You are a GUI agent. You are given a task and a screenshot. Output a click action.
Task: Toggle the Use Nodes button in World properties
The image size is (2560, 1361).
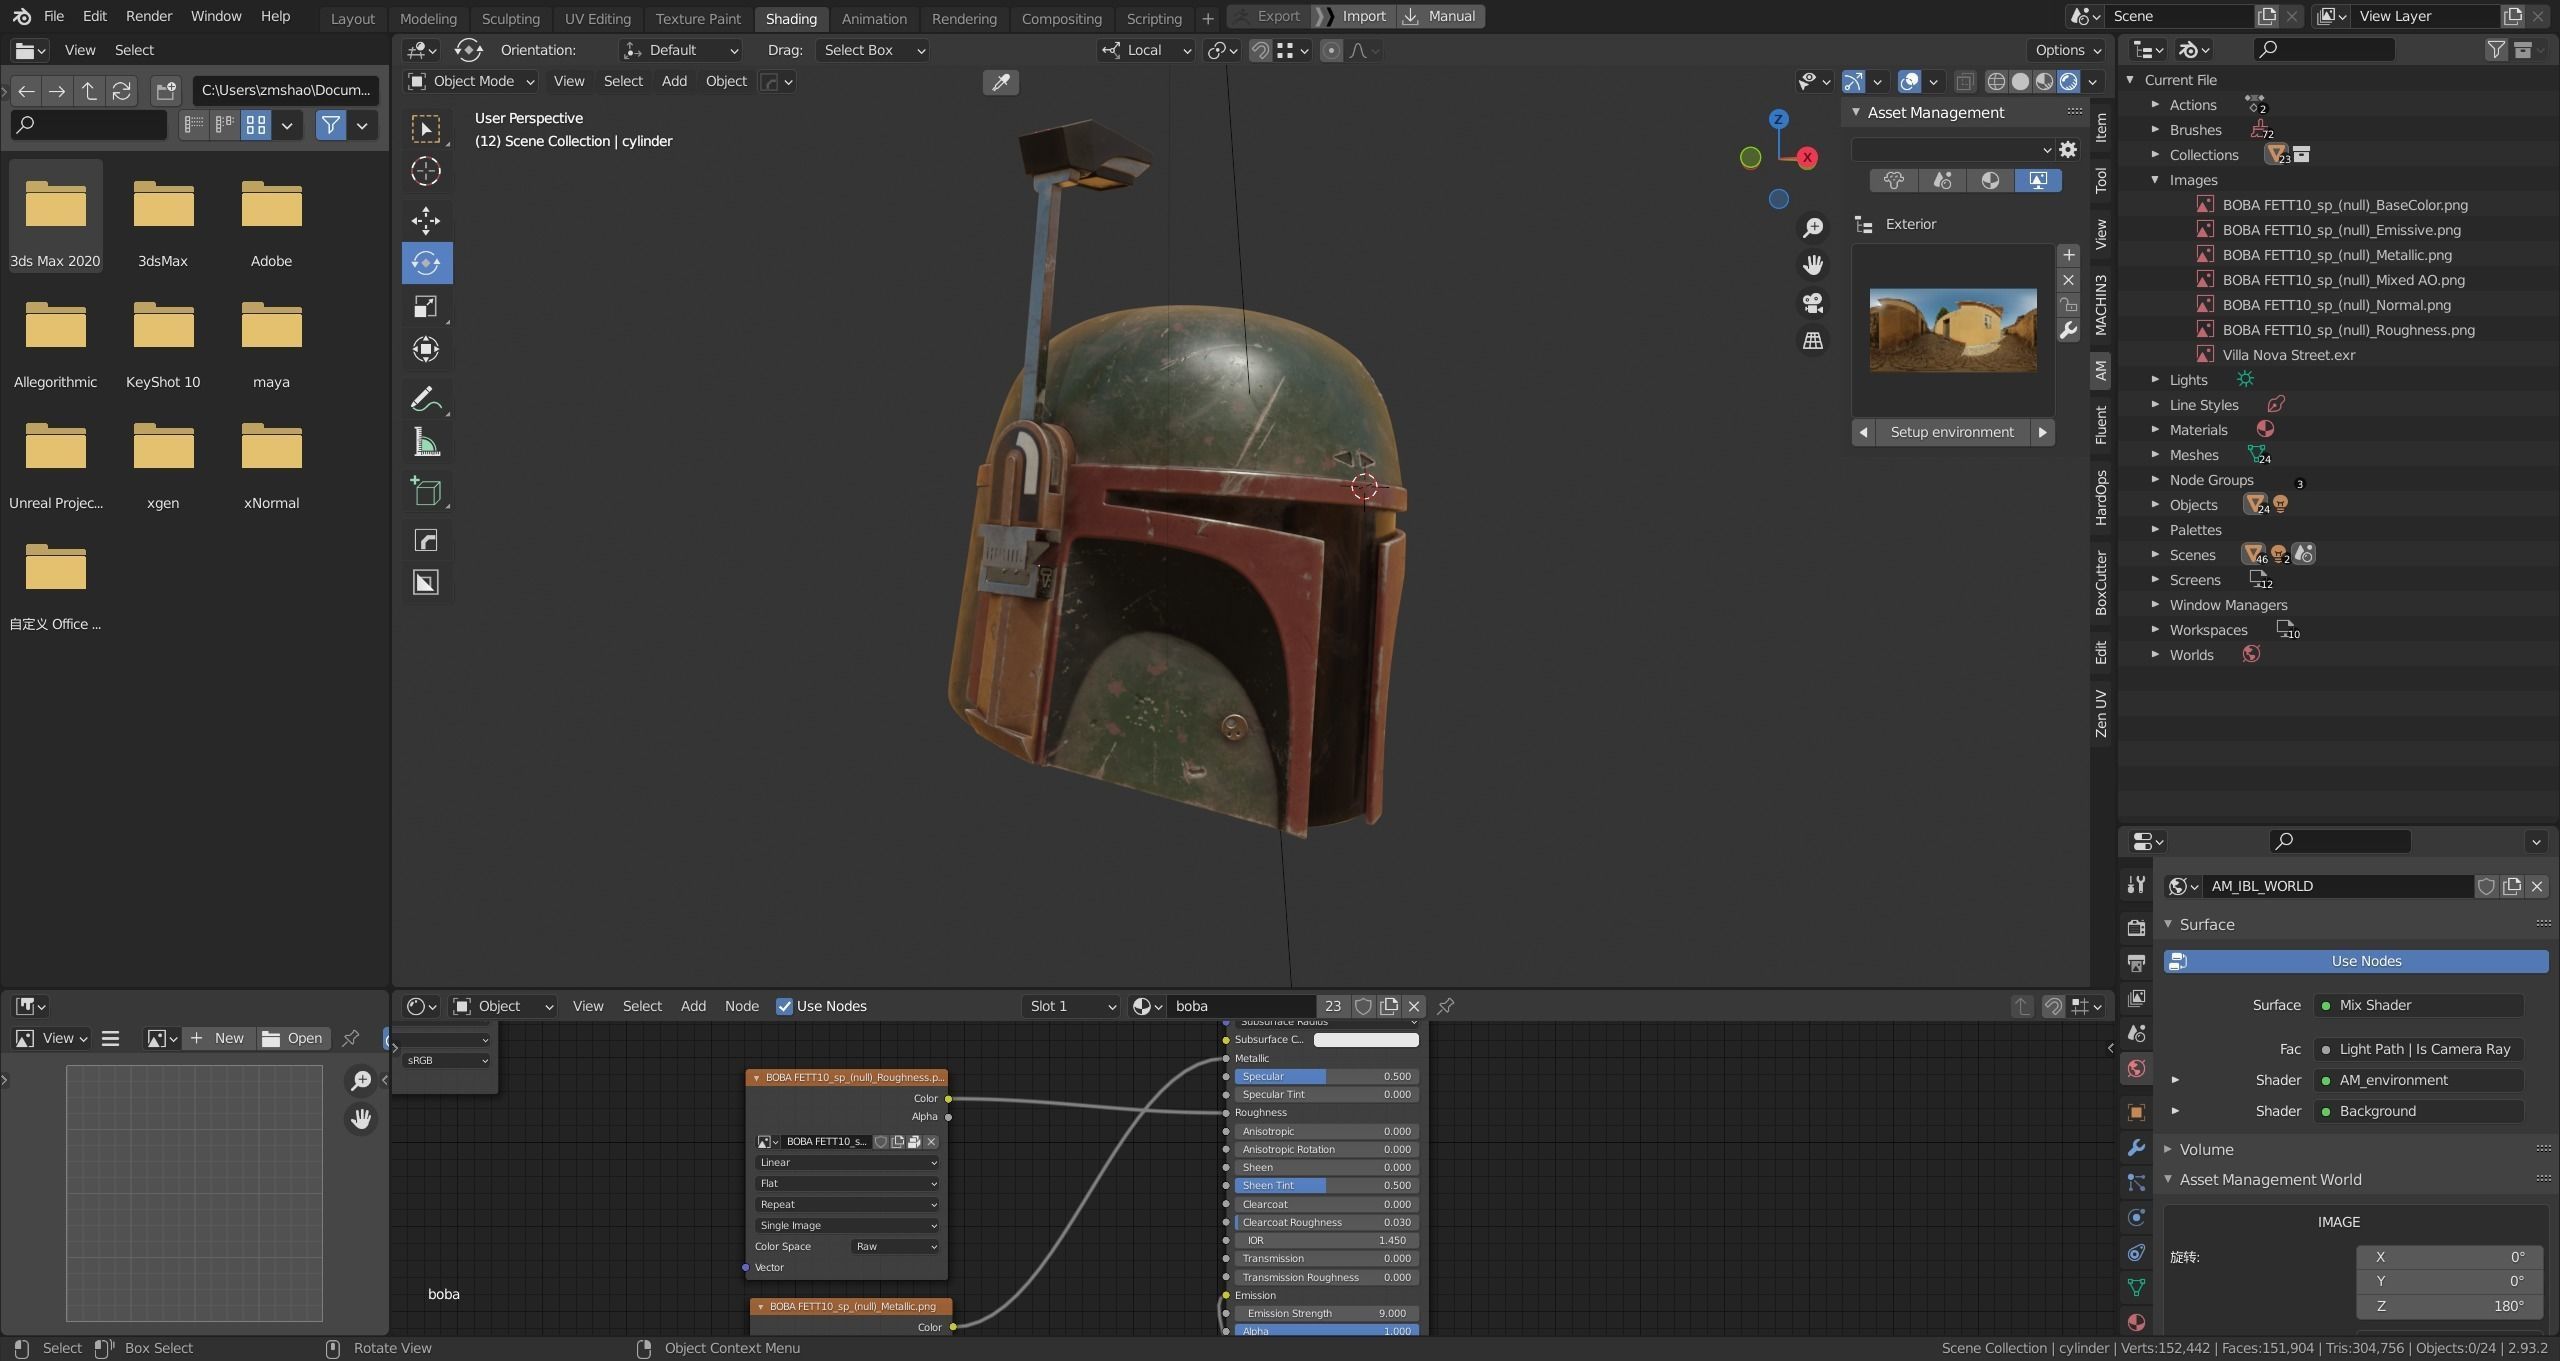tap(2356, 961)
